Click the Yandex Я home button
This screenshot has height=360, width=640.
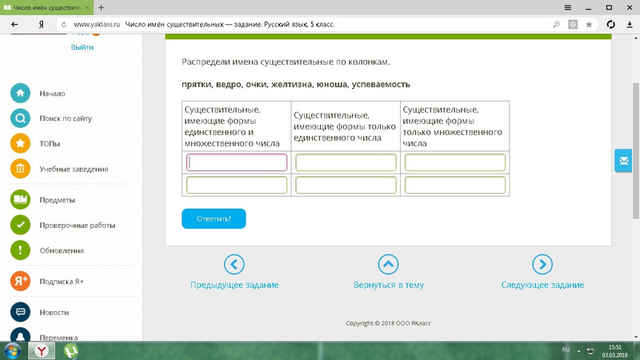coord(41,24)
